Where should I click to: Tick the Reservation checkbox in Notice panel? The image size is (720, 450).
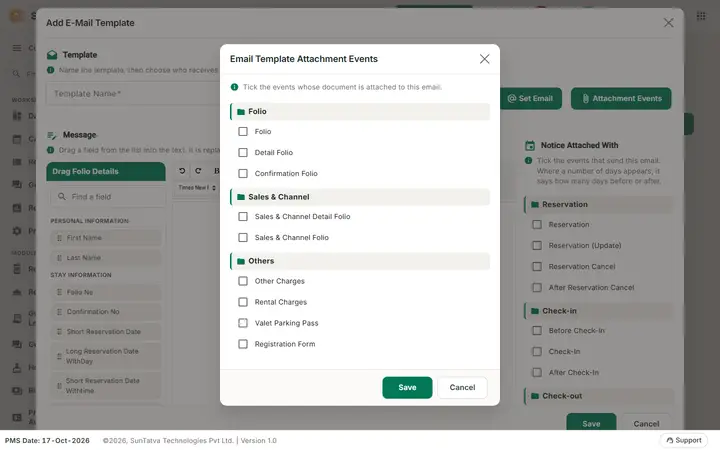537,225
